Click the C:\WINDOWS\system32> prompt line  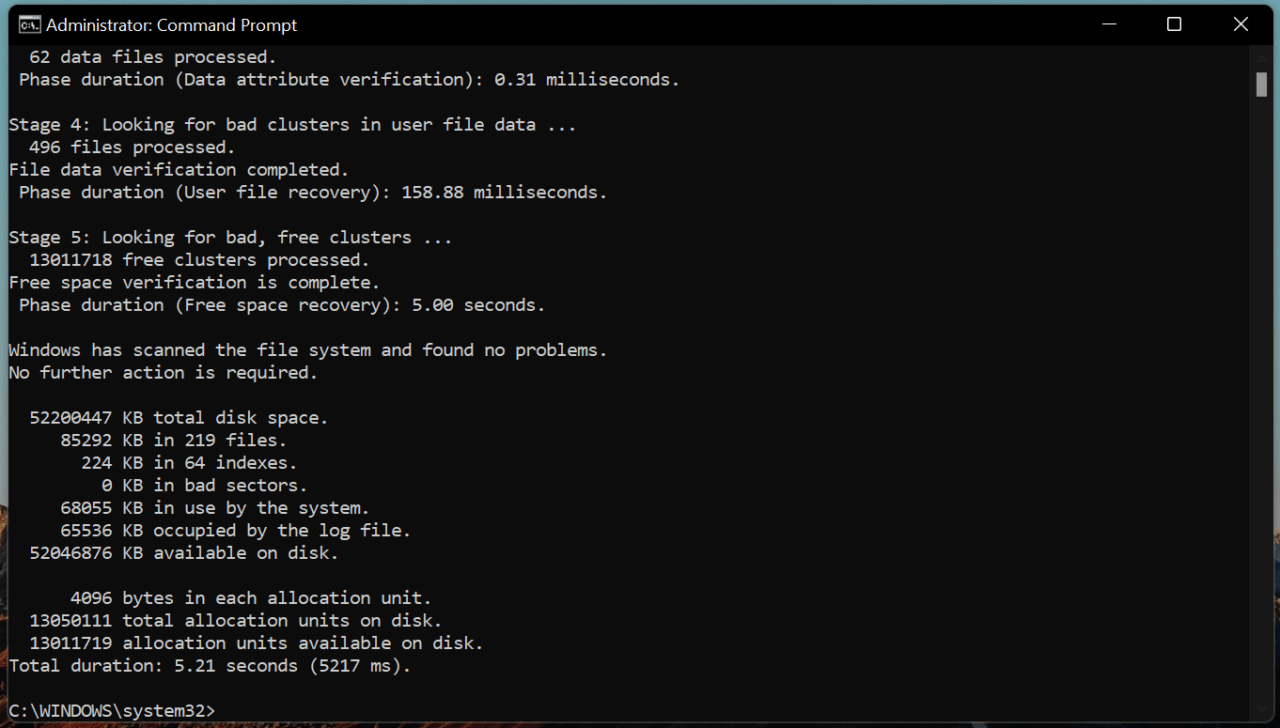click(112, 710)
